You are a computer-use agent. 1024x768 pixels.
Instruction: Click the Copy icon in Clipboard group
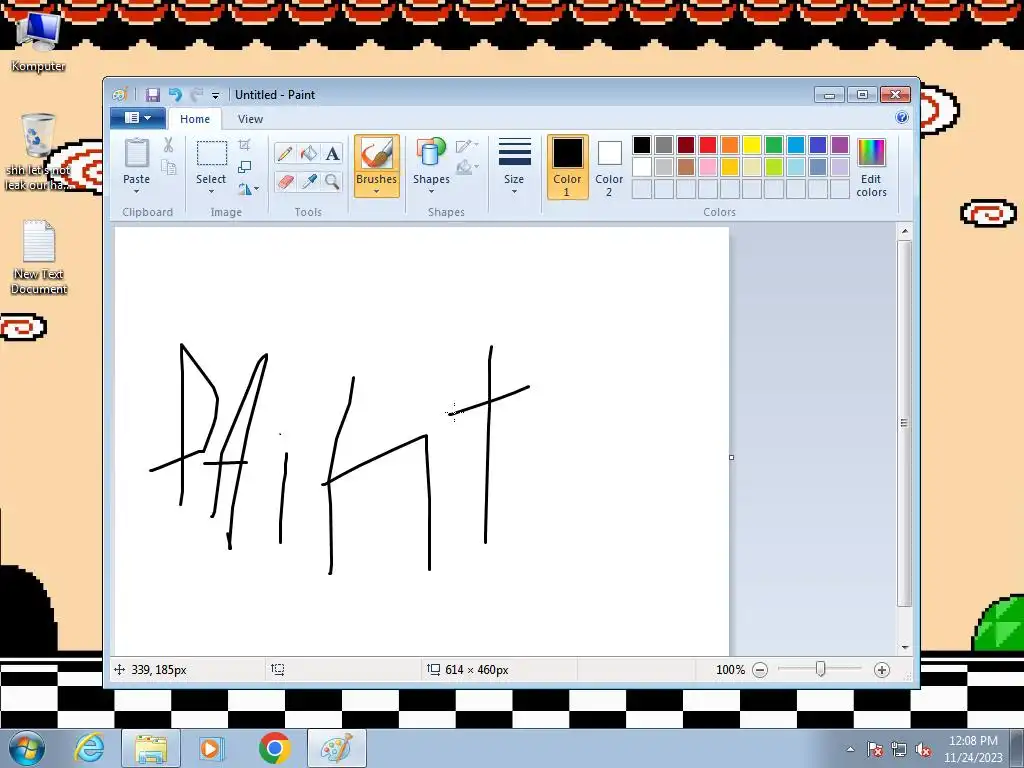(168, 168)
